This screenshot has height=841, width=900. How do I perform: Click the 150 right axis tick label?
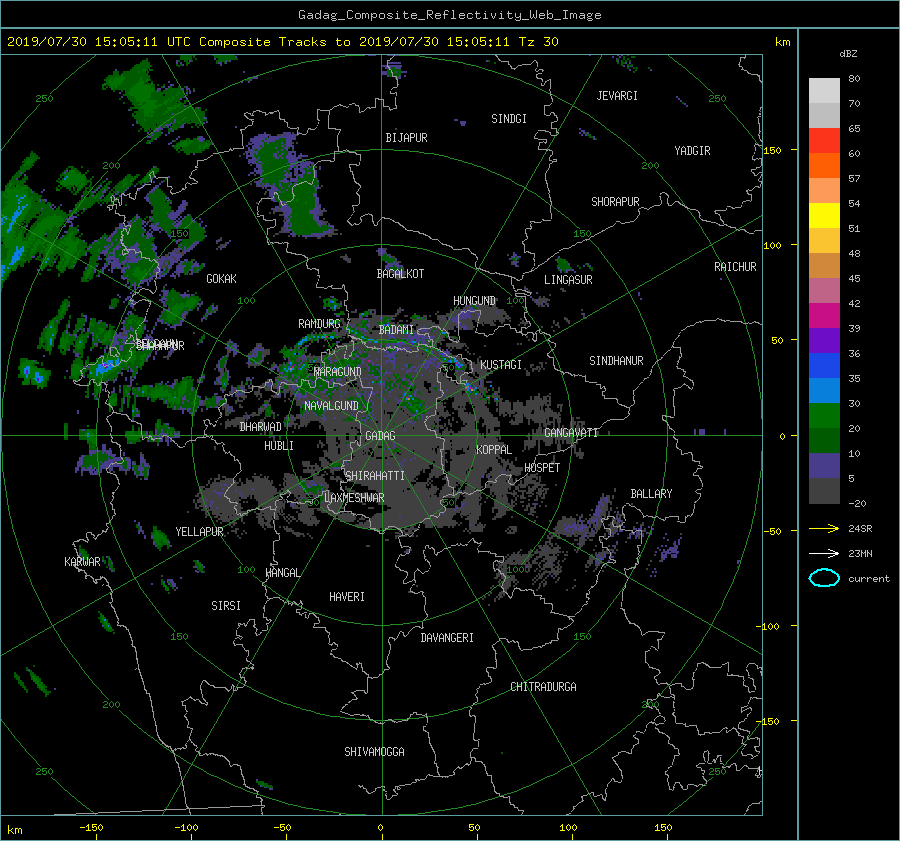coord(773,150)
